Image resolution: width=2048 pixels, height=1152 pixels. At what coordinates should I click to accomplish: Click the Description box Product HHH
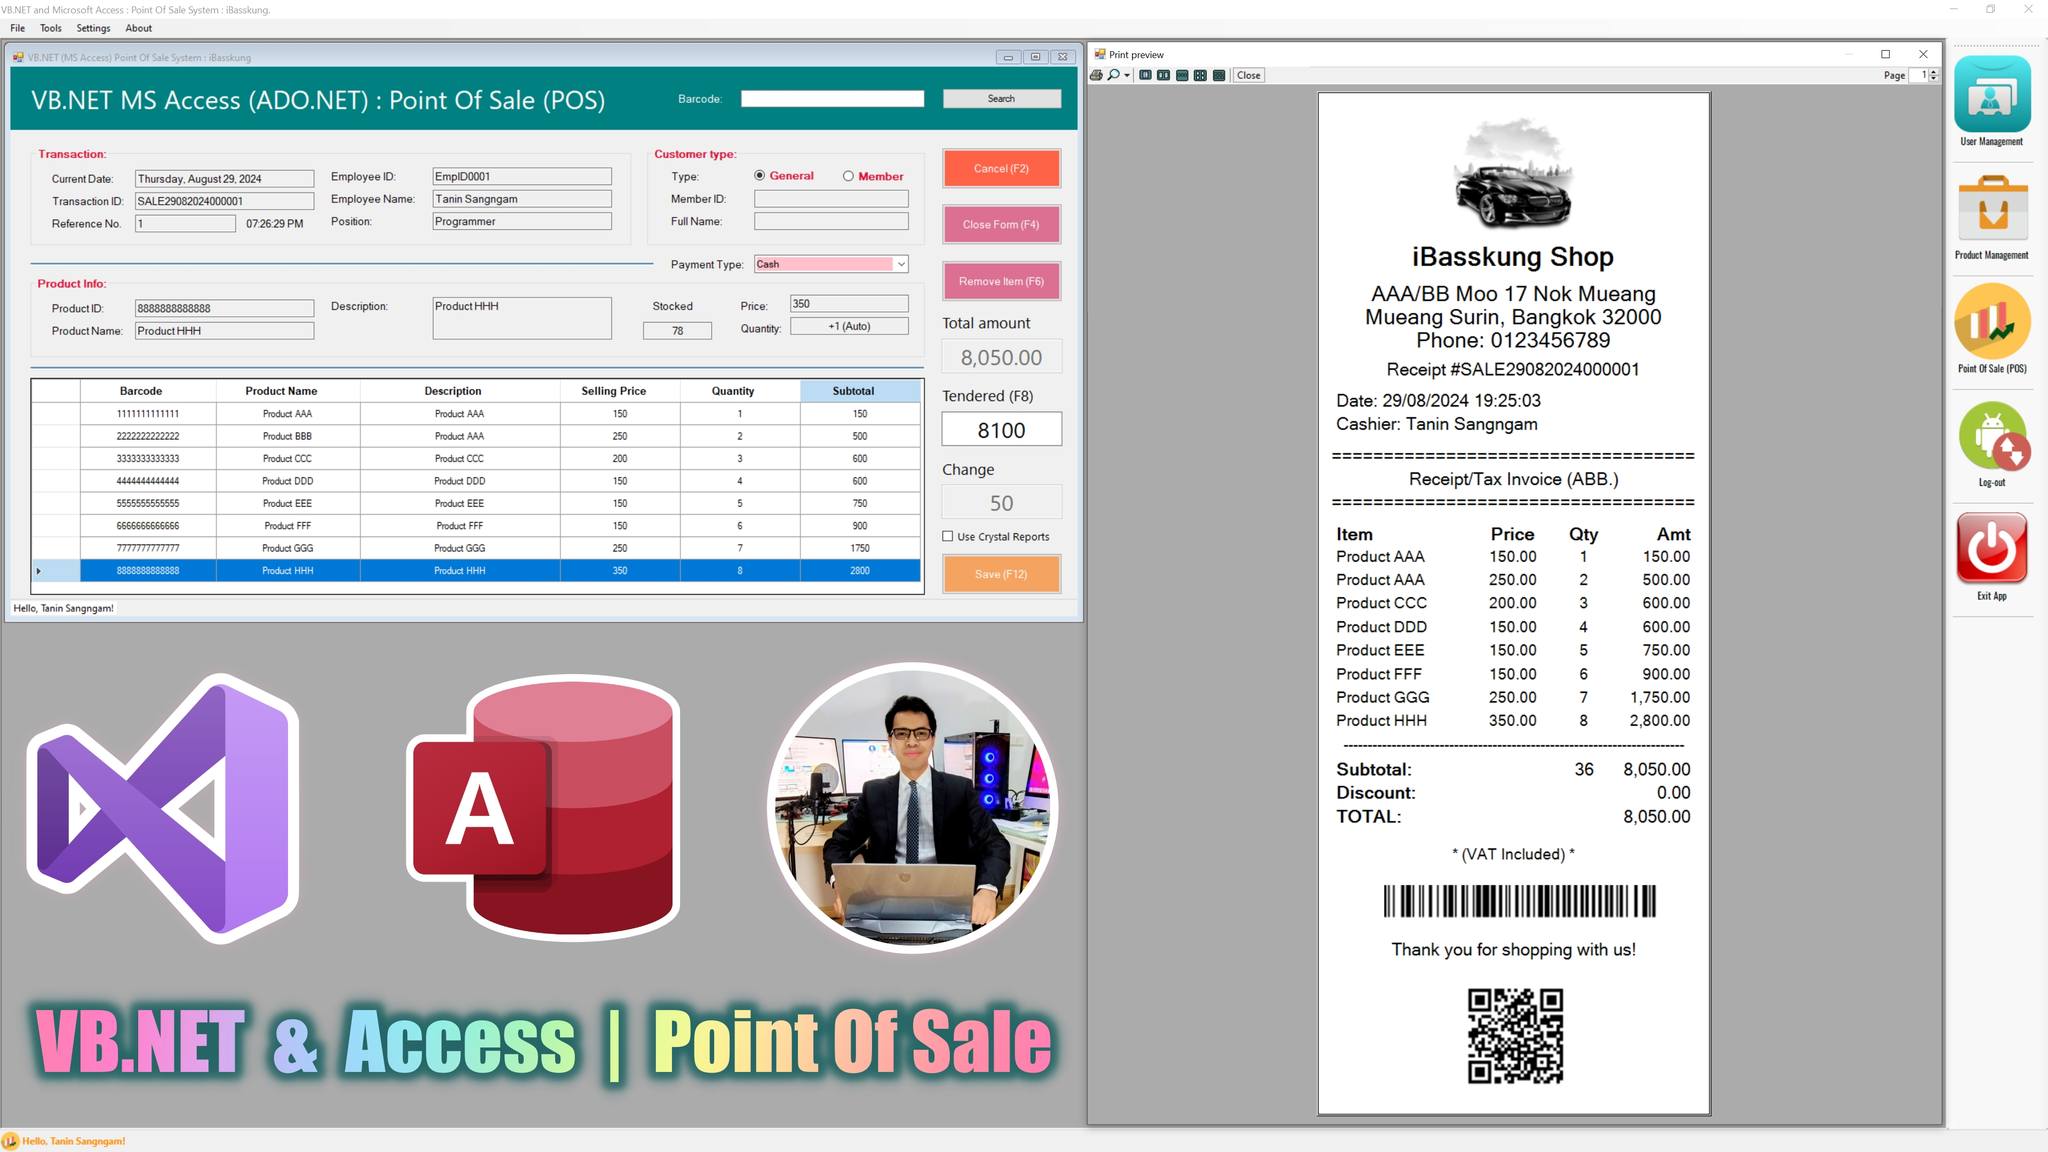[x=522, y=318]
